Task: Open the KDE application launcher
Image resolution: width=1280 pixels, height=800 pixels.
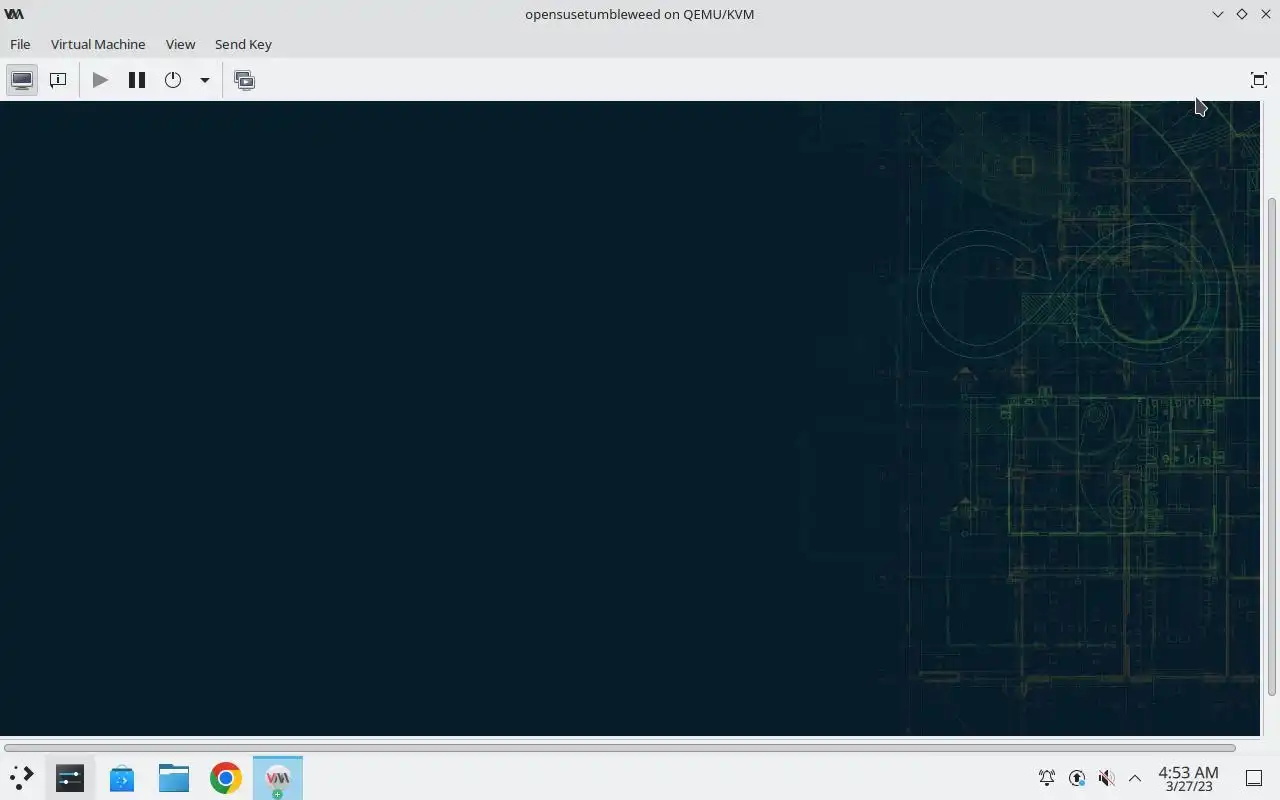Action: point(21,777)
